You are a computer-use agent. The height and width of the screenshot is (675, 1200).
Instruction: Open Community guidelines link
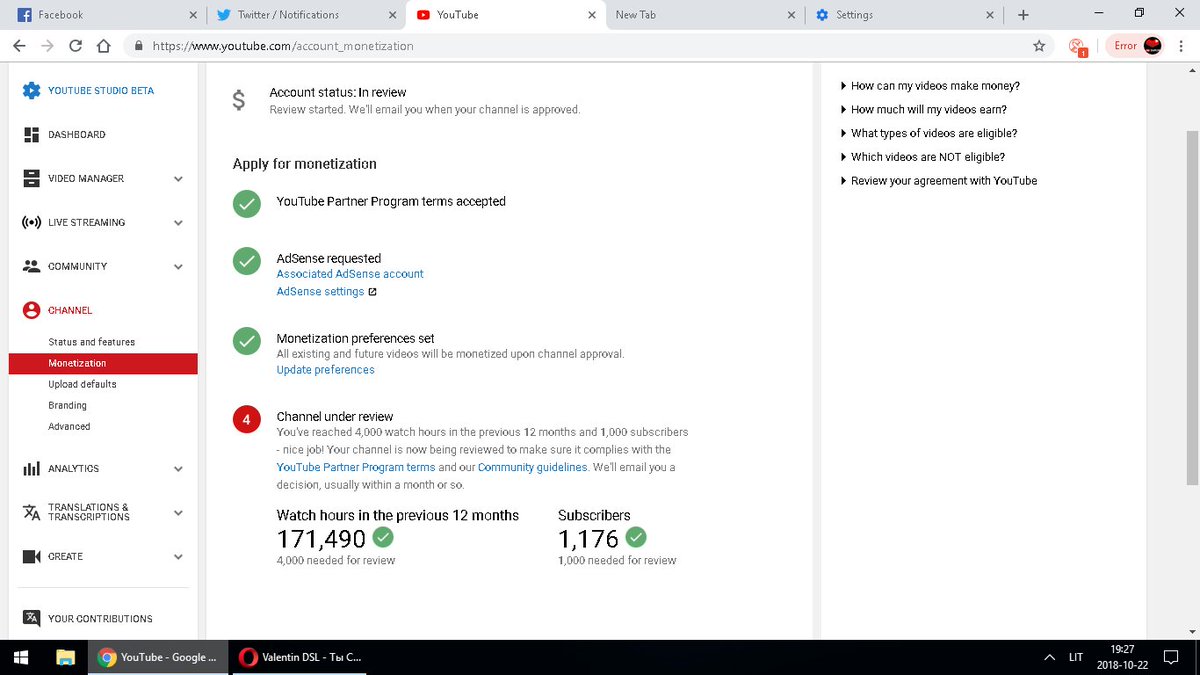(x=533, y=467)
